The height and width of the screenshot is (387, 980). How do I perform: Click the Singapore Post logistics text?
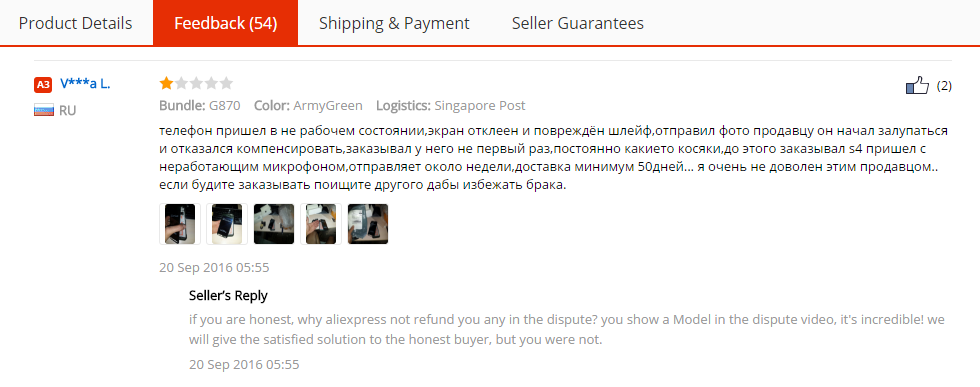click(480, 106)
